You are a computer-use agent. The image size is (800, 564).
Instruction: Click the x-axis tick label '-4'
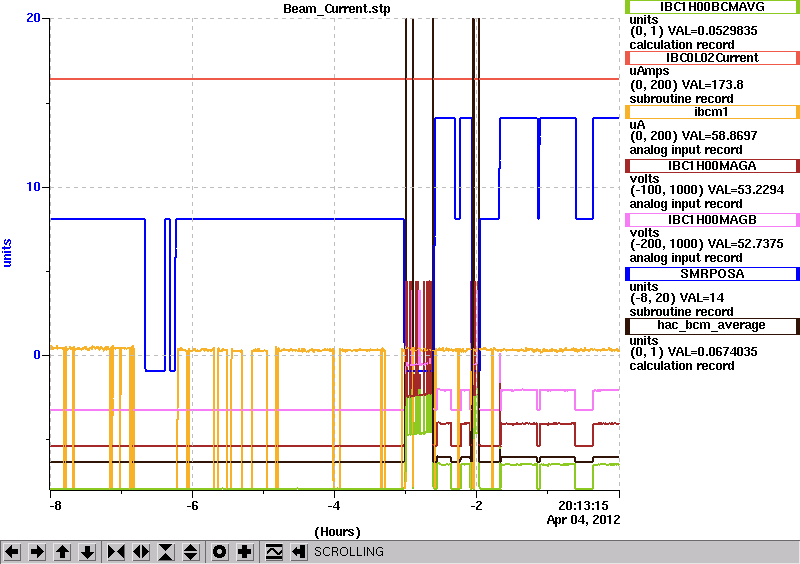334,506
